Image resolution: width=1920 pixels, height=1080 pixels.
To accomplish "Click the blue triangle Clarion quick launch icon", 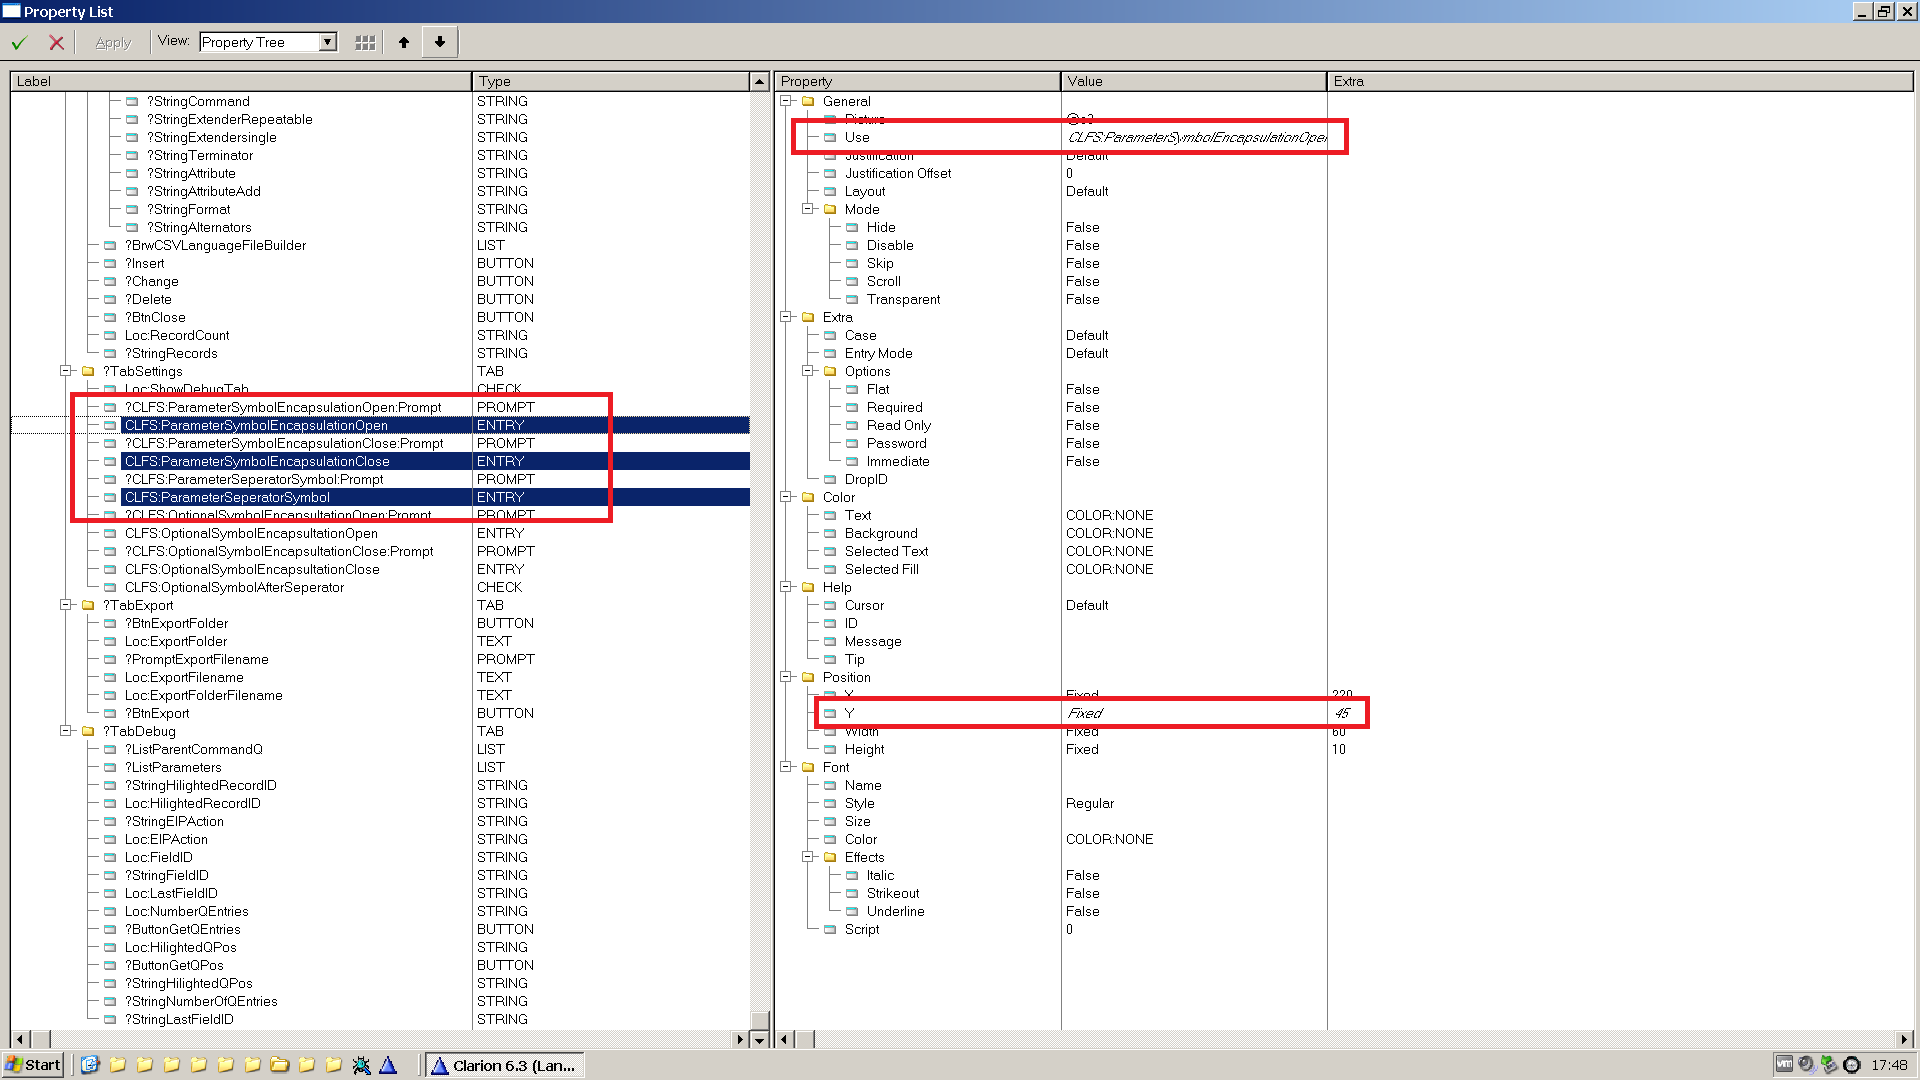I will click(388, 1065).
